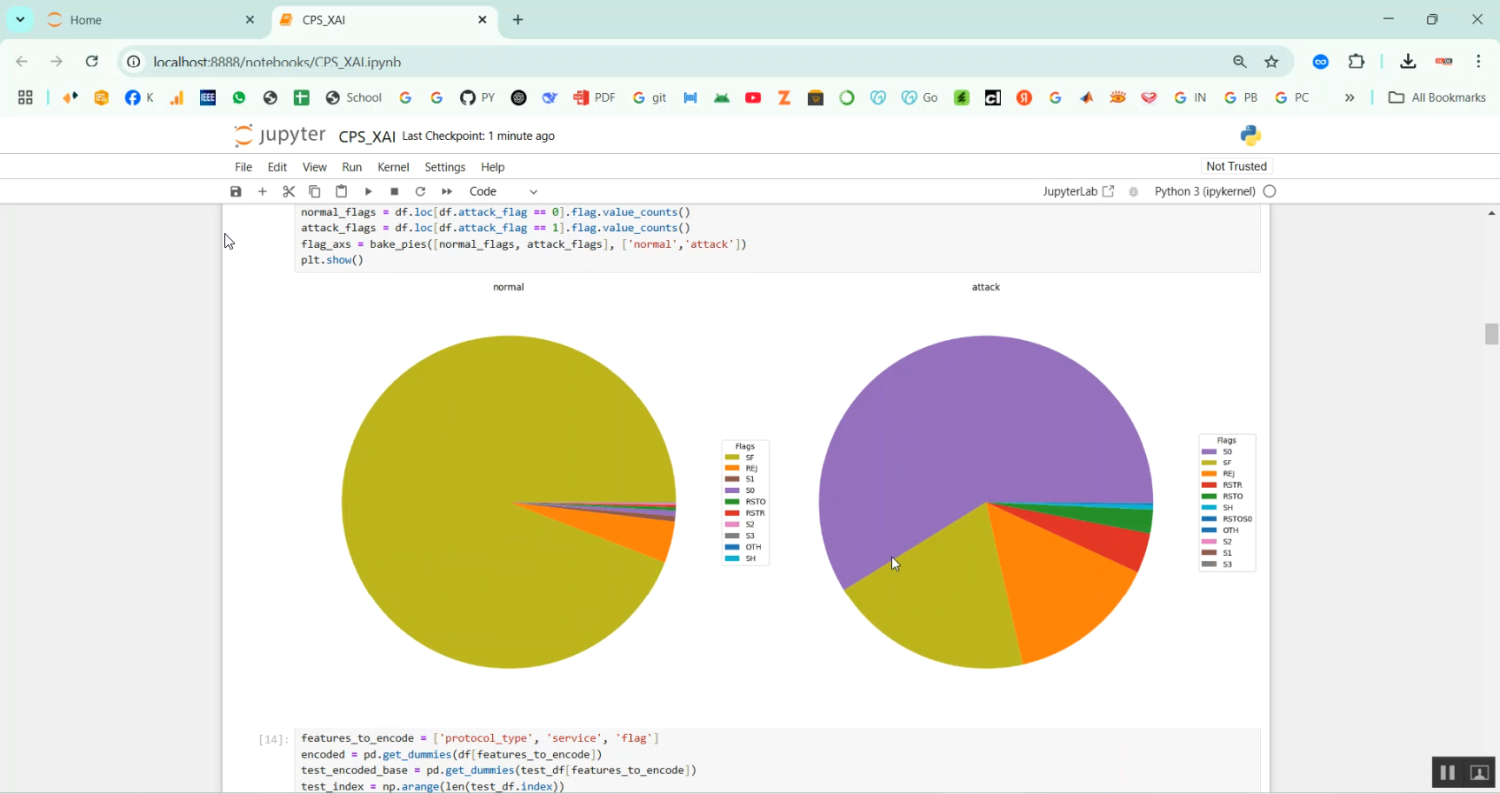Open the All Bookmarks folder
1500x794 pixels.
[1437, 97]
